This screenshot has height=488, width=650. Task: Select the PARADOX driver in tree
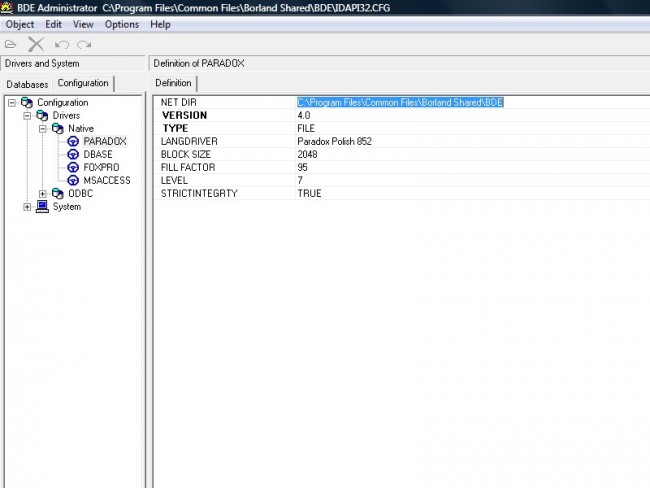105,141
